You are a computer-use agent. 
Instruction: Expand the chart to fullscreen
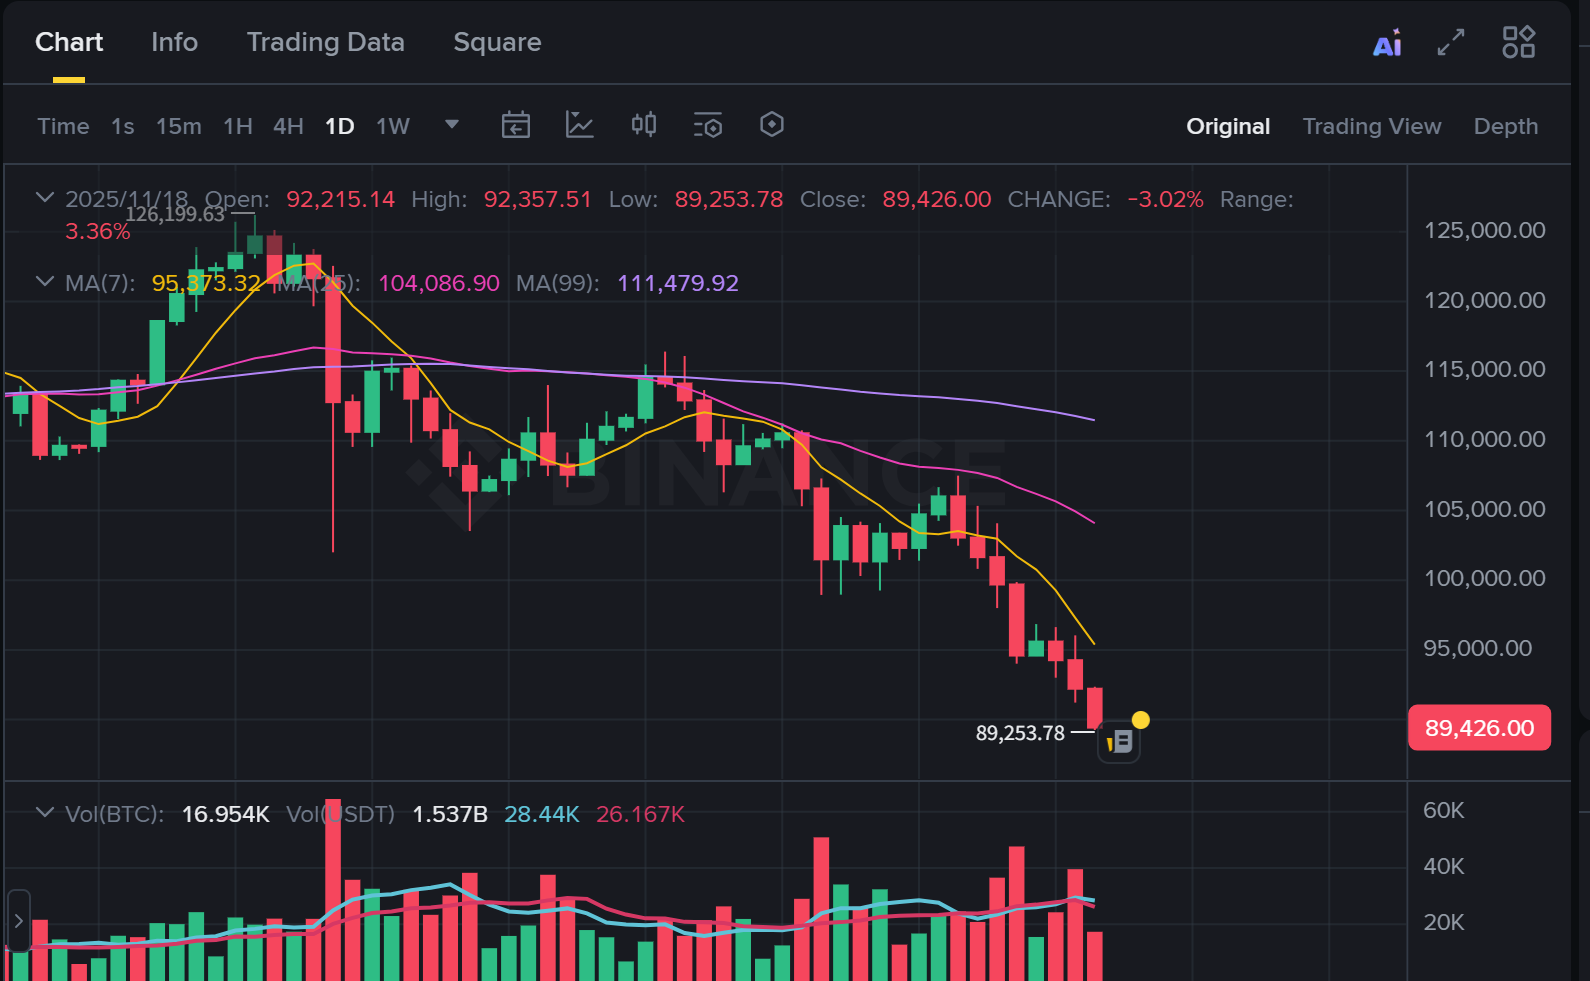click(x=1451, y=42)
